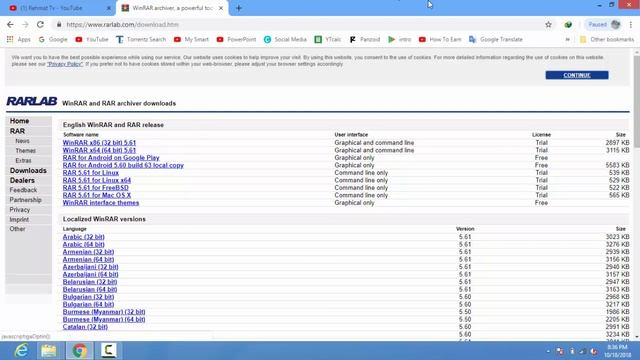View the site padlock info icon
640x360 pixels.
pos(59,24)
